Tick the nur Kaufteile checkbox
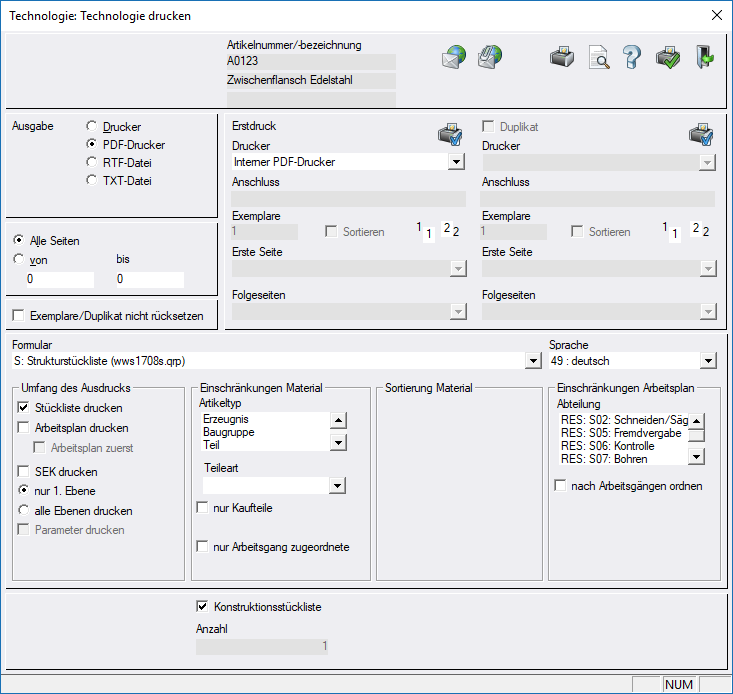This screenshot has height=694, width=733. 202,509
